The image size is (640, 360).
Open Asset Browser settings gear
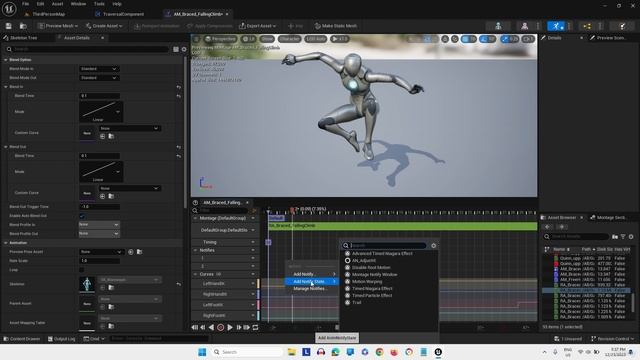pos(631,237)
